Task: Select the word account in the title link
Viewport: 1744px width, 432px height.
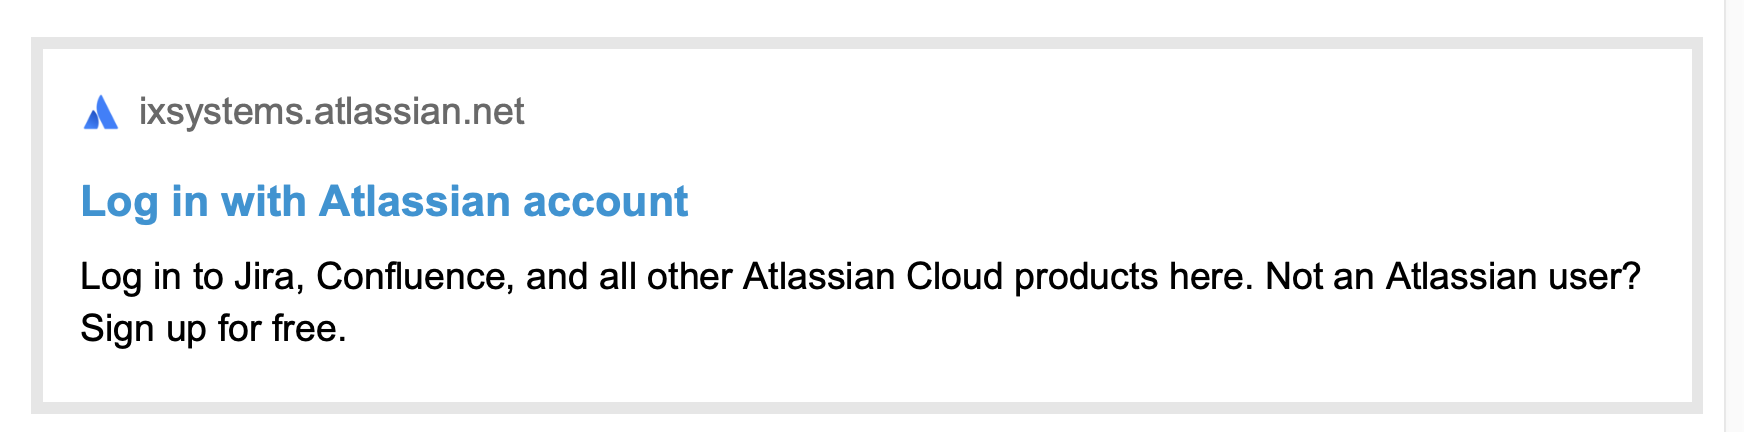Action: point(606,202)
